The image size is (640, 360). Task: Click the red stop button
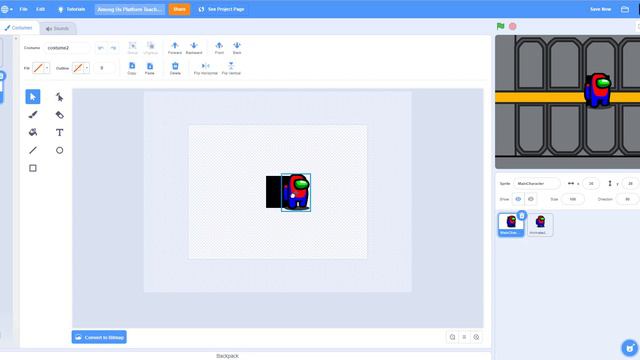click(513, 27)
